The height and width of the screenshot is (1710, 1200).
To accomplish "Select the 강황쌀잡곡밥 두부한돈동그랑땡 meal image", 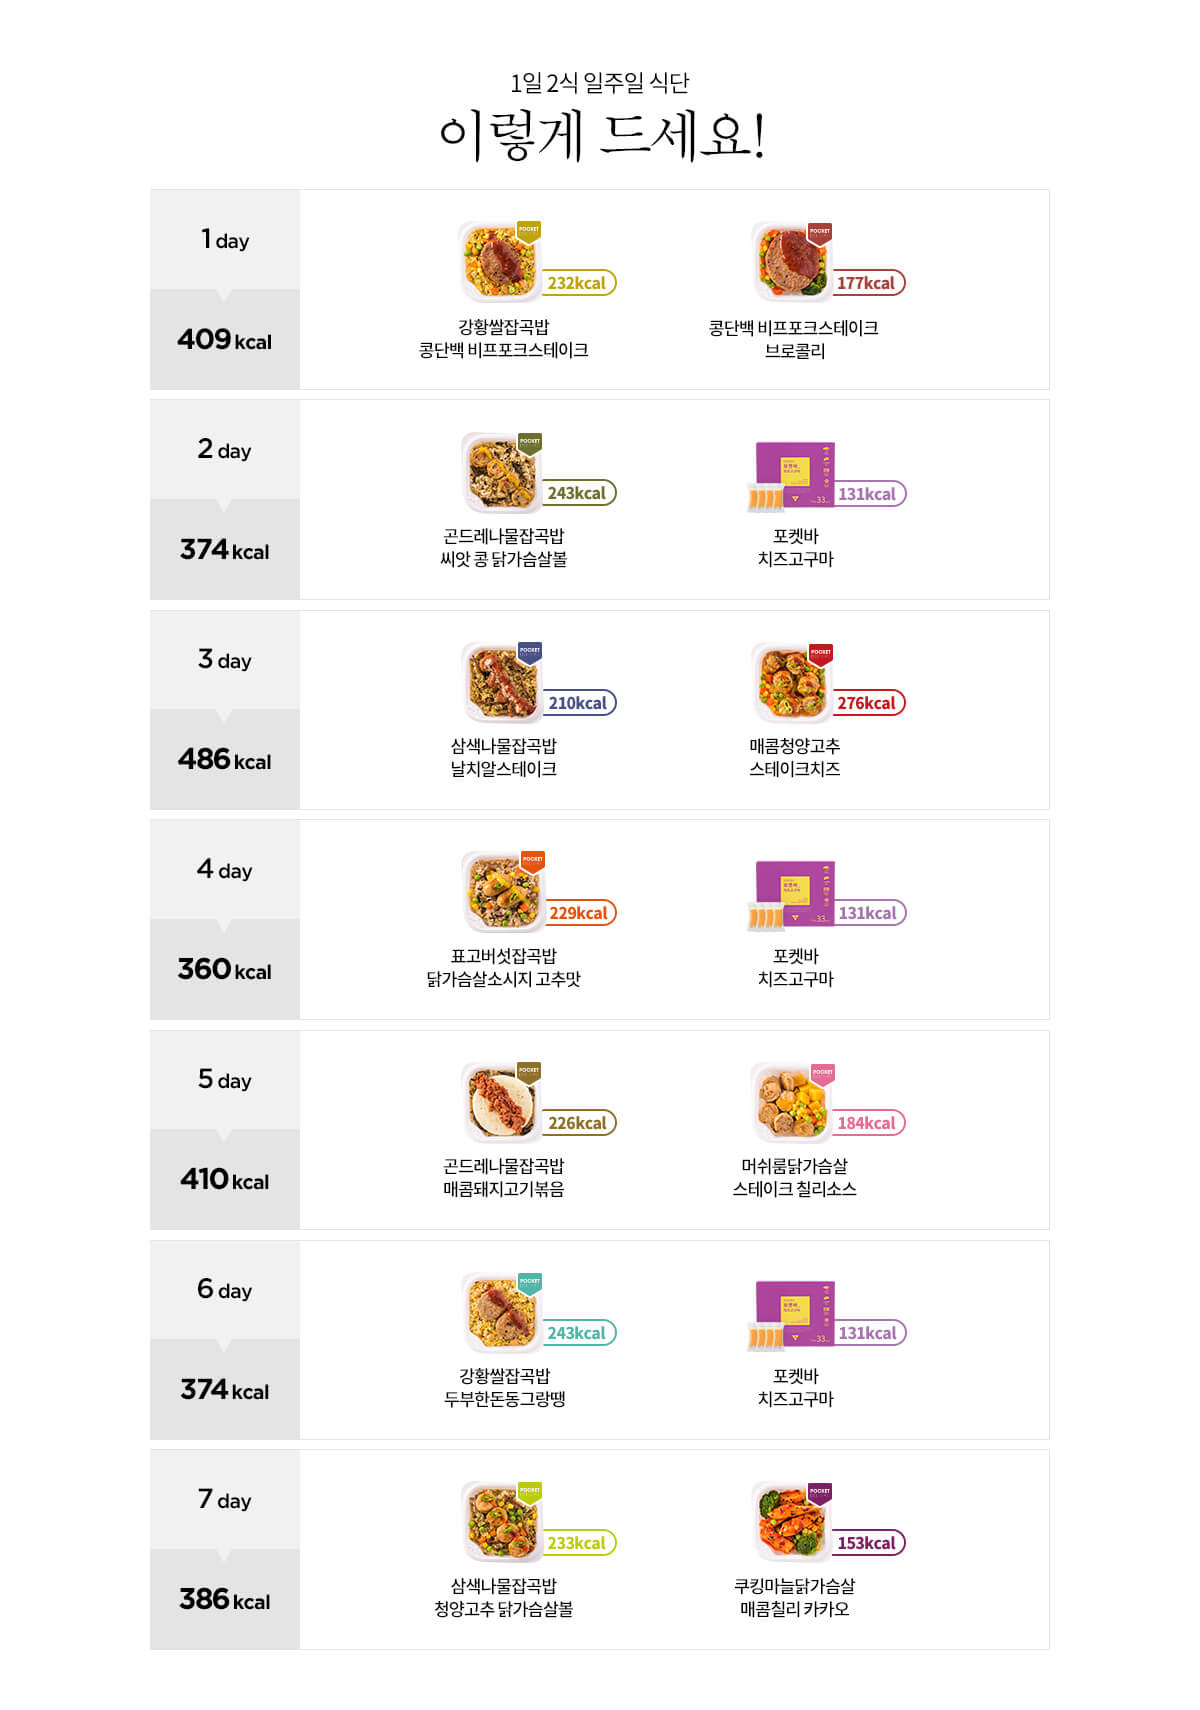I will pyautogui.click(x=501, y=1312).
